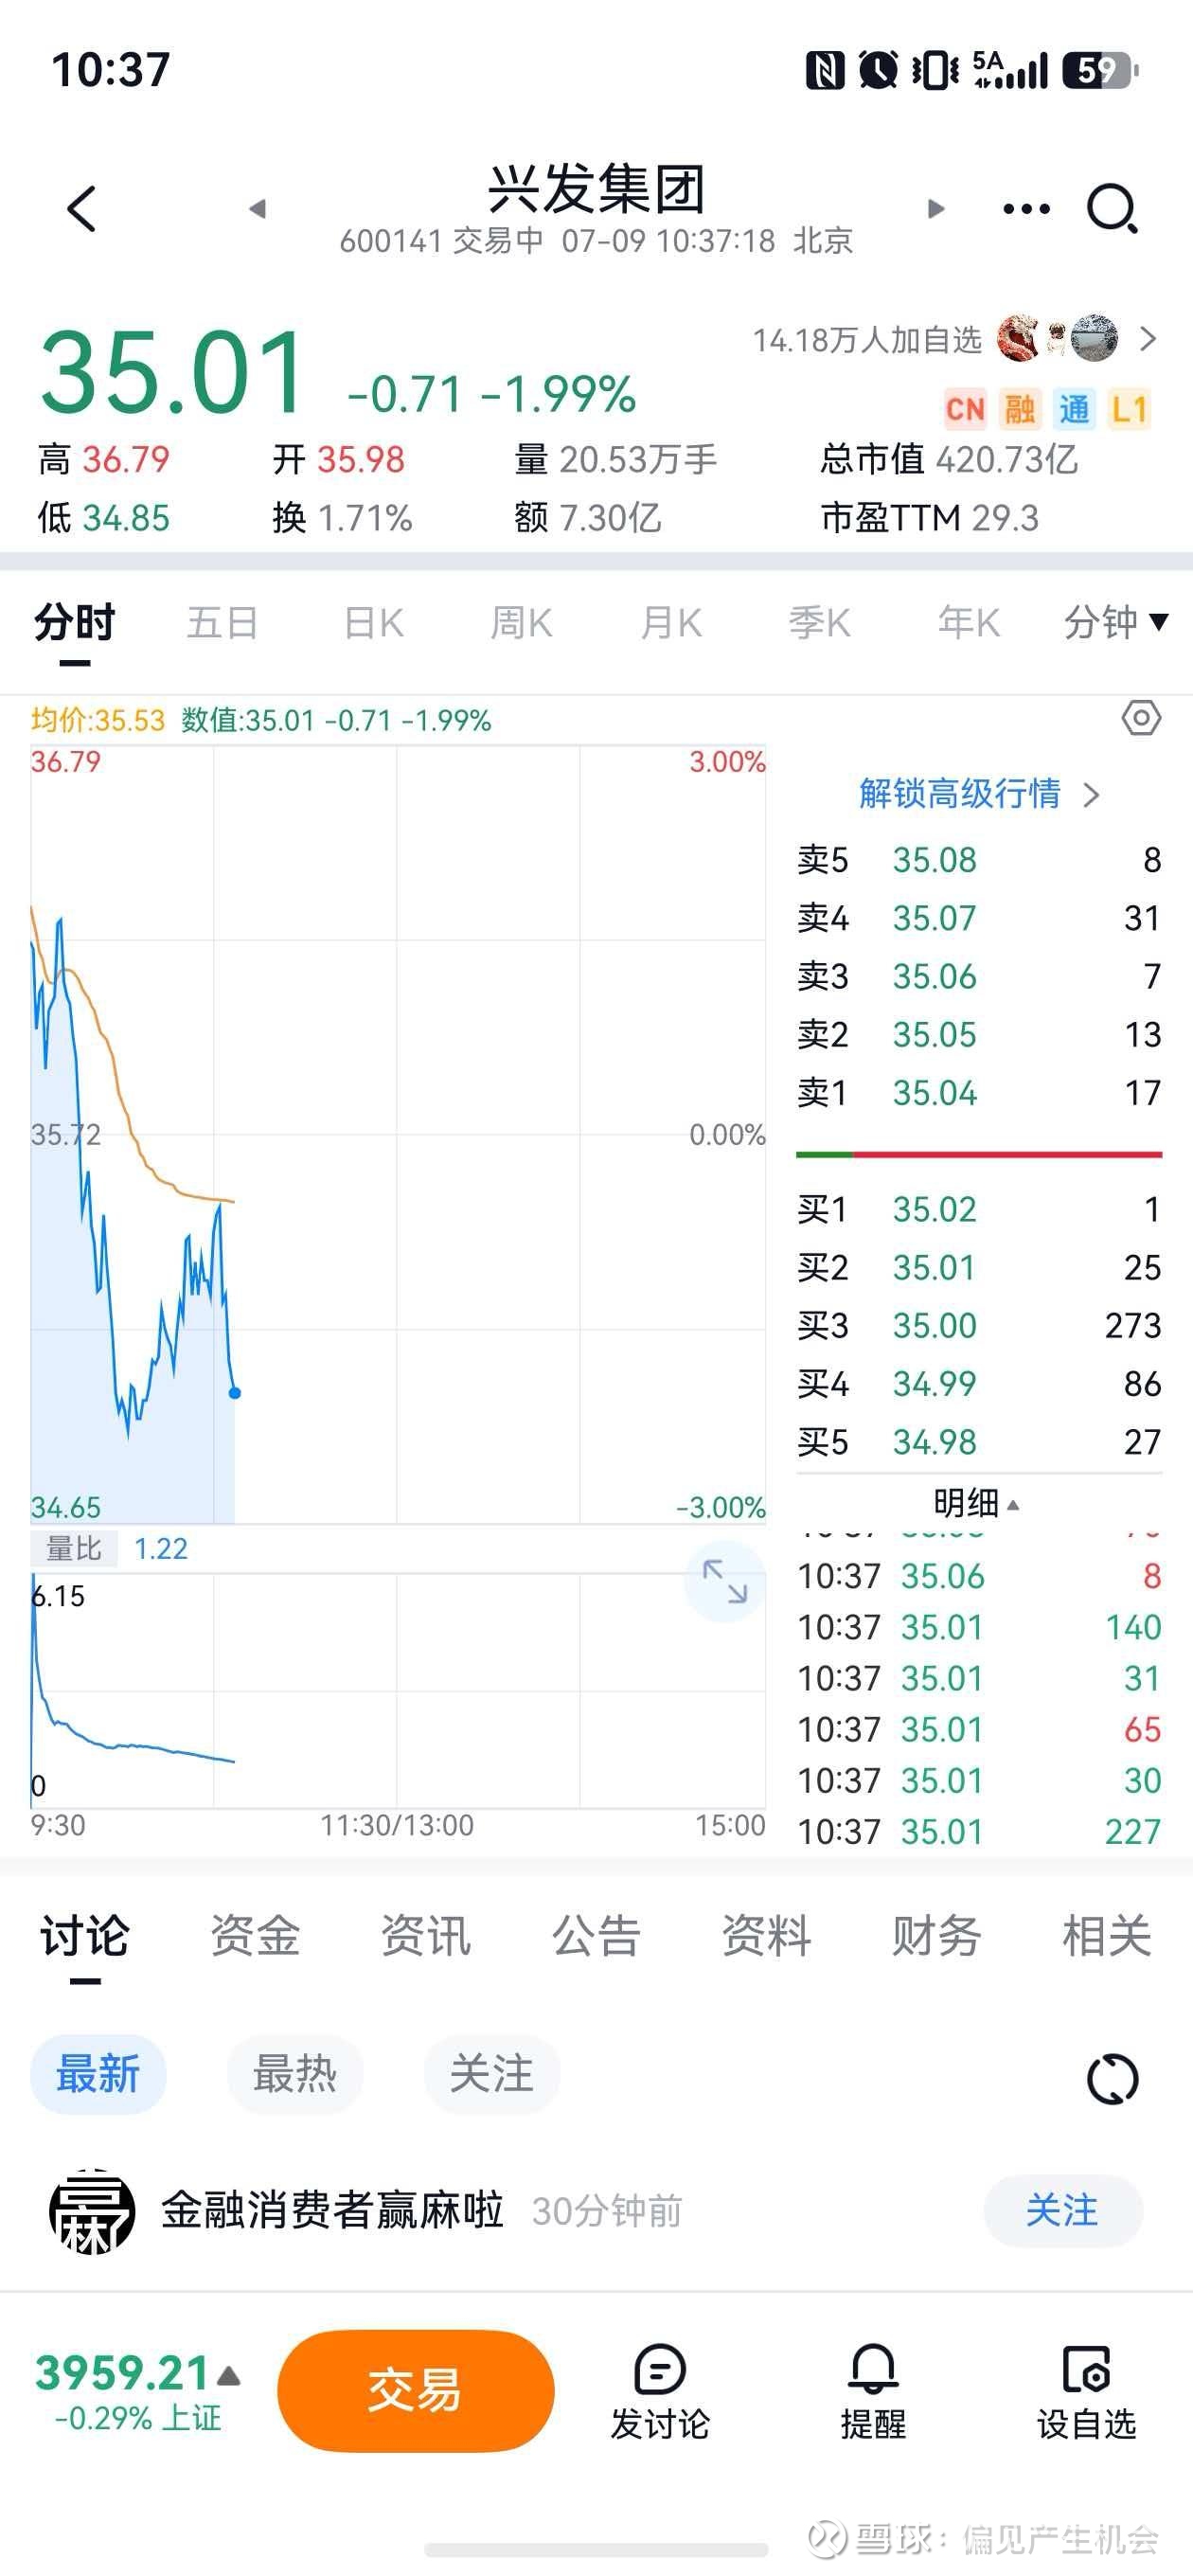Follow user 金融消费者赢麻啦
The height and width of the screenshot is (2576, 1193).
point(1063,2210)
